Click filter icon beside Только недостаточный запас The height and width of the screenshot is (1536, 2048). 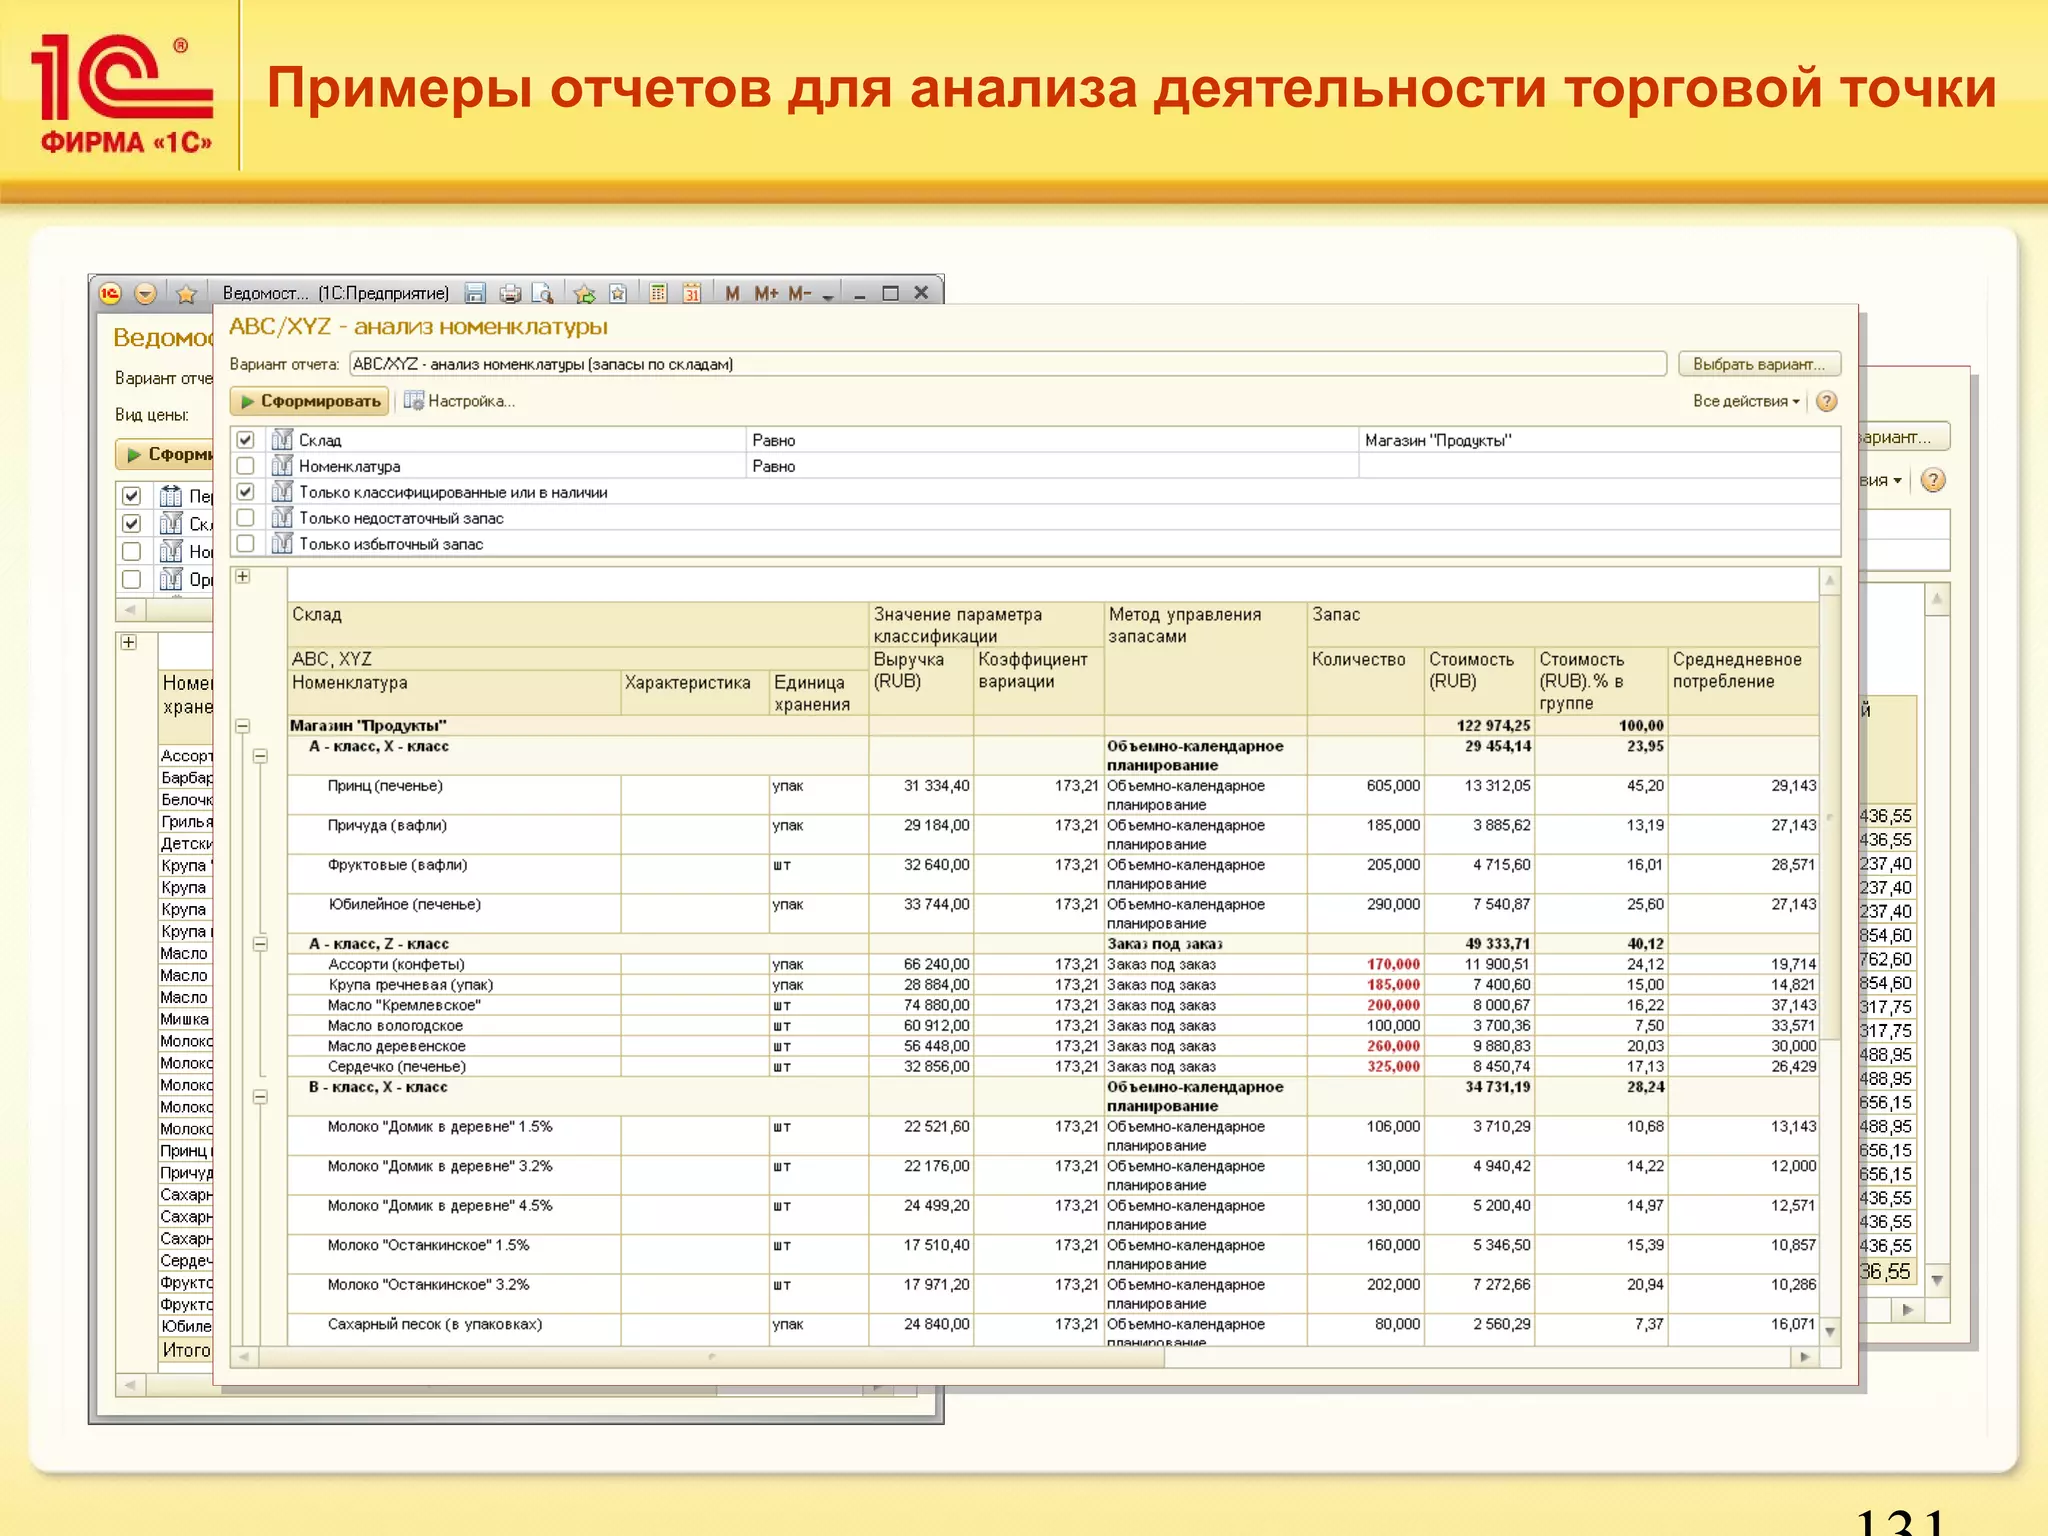pyautogui.click(x=282, y=518)
